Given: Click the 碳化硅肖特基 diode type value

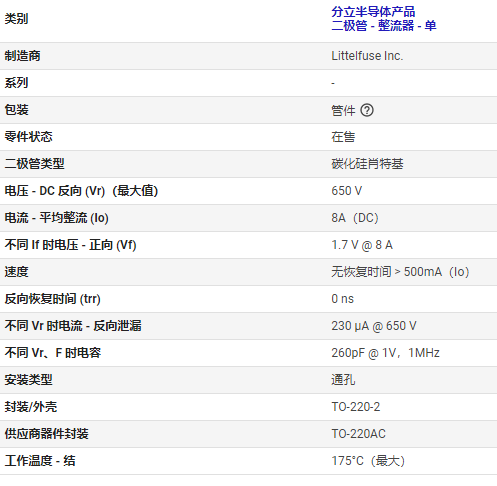Looking at the screenshot, I should pyautogui.click(x=367, y=164).
